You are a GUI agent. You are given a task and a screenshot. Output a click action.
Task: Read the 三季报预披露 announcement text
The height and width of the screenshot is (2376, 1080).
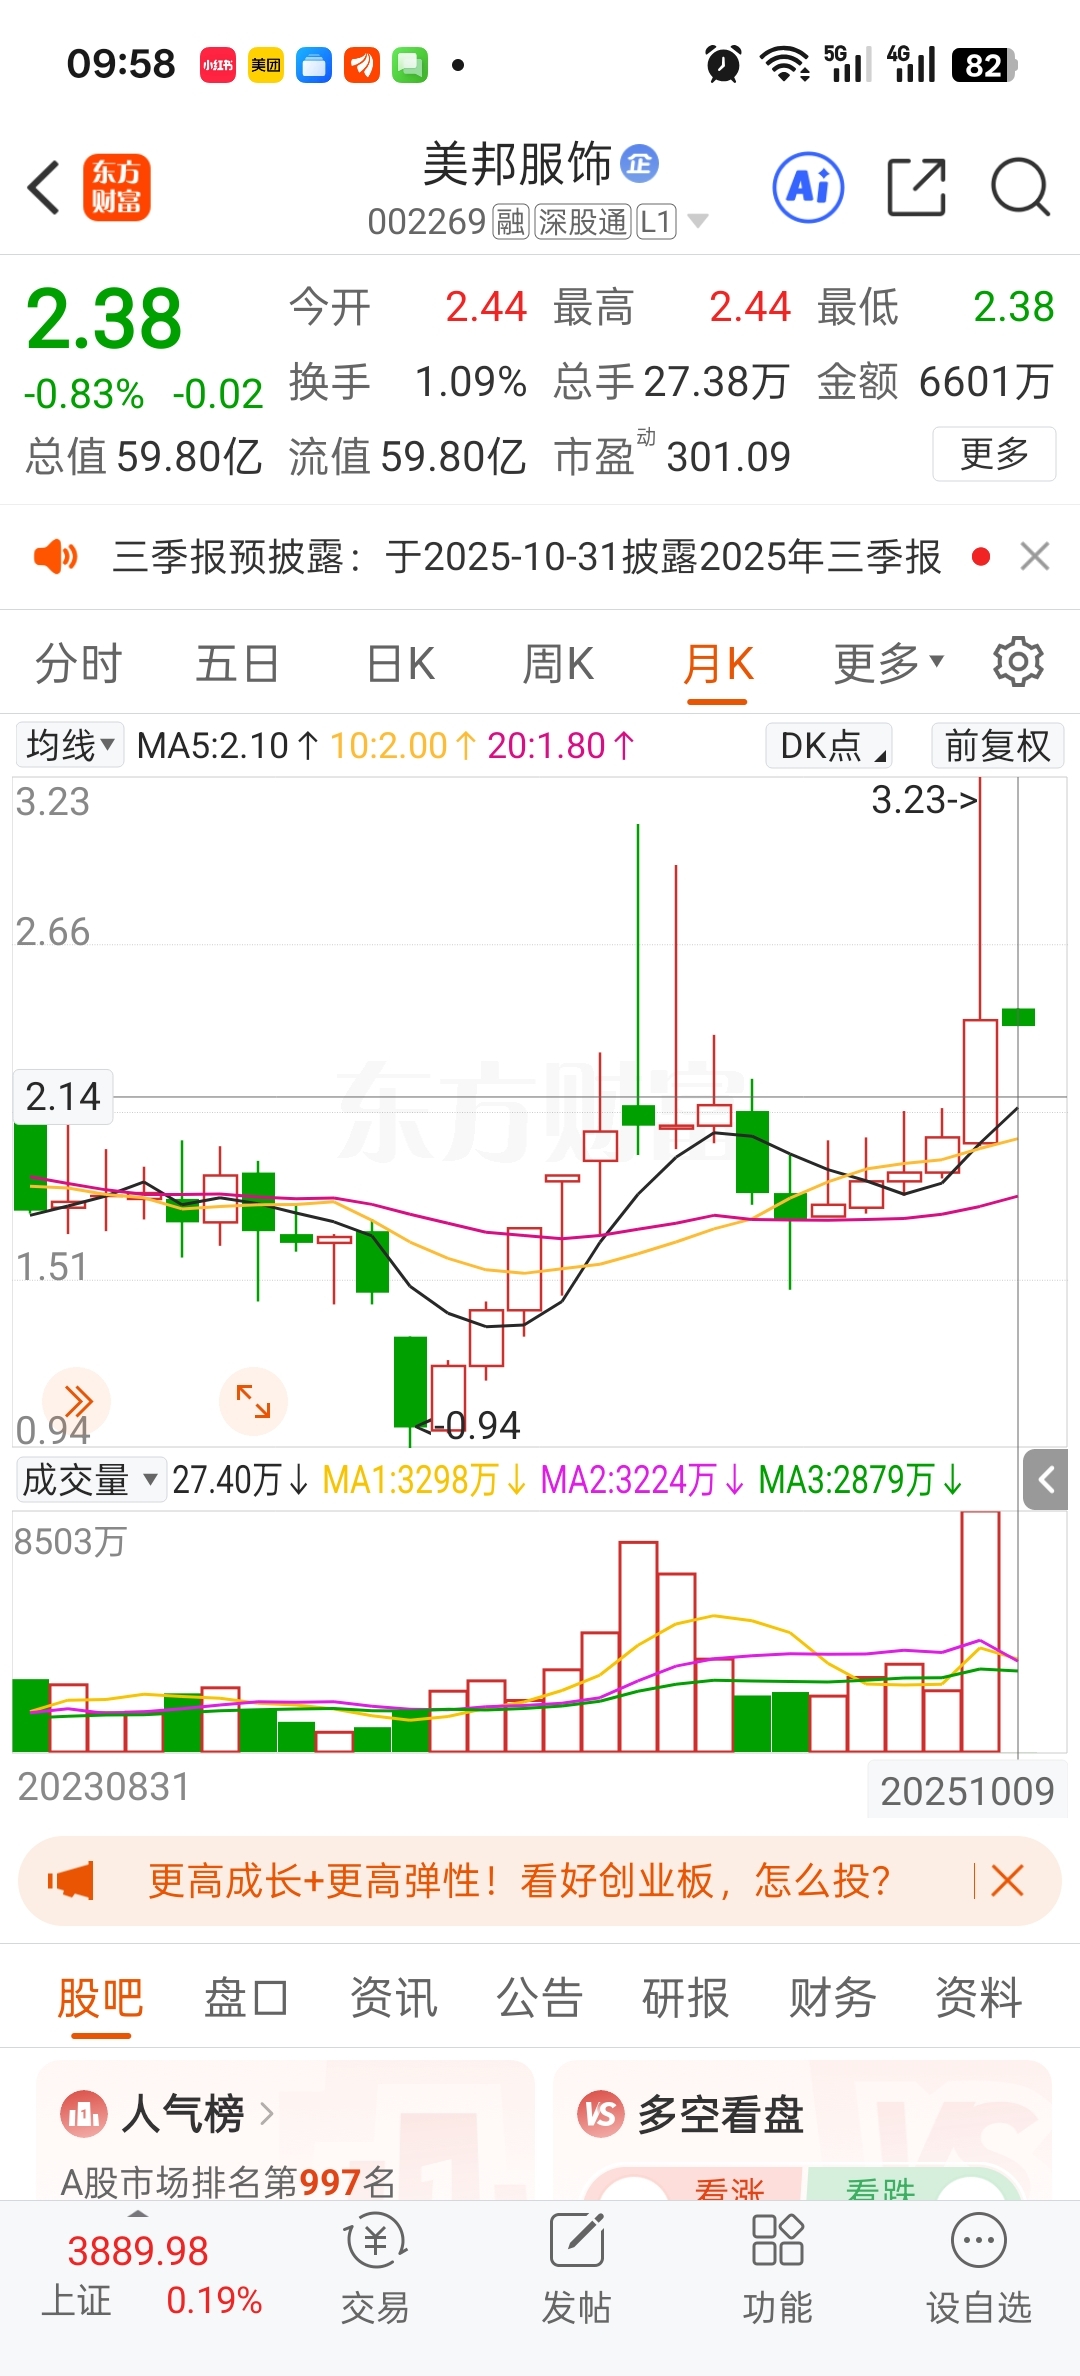click(526, 556)
